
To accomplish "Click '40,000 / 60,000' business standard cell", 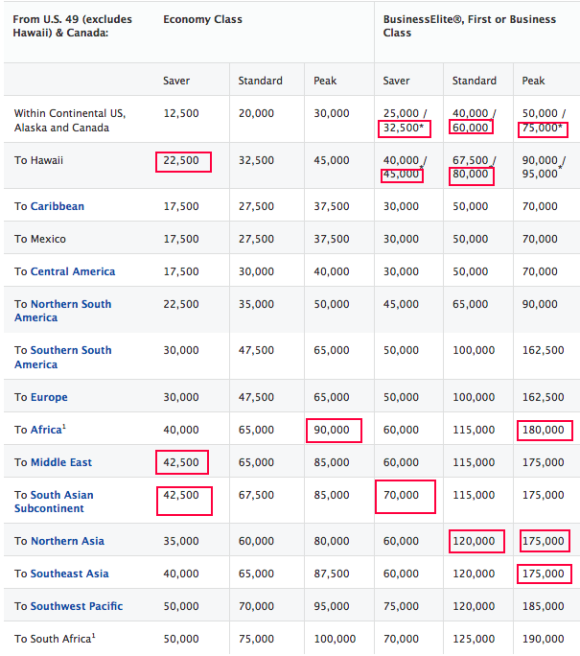I will (x=474, y=120).
